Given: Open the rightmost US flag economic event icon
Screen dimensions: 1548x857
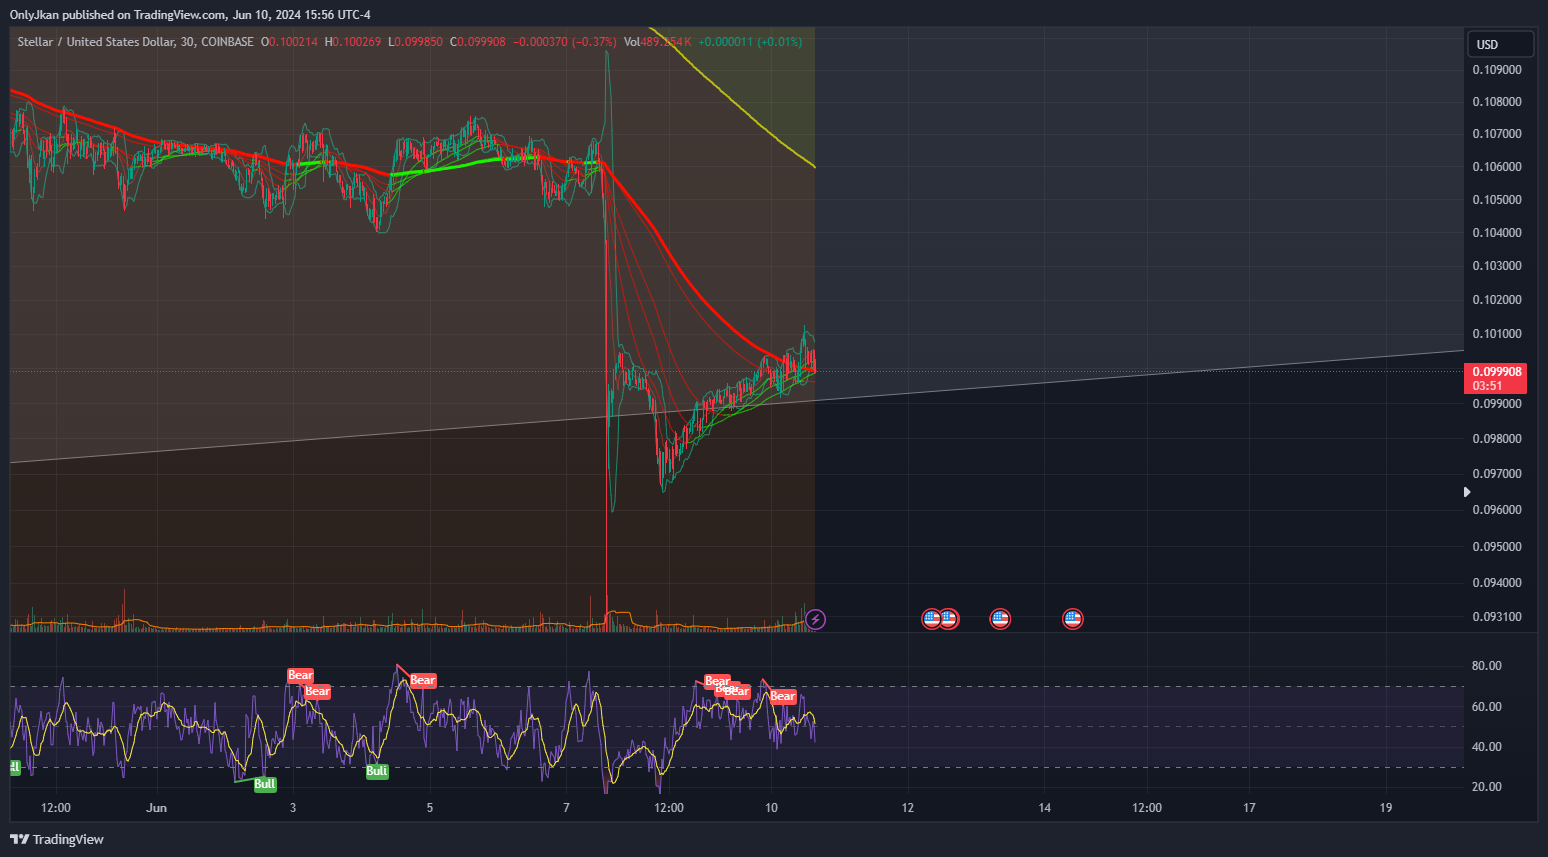Looking at the screenshot, I should 1073,619.
